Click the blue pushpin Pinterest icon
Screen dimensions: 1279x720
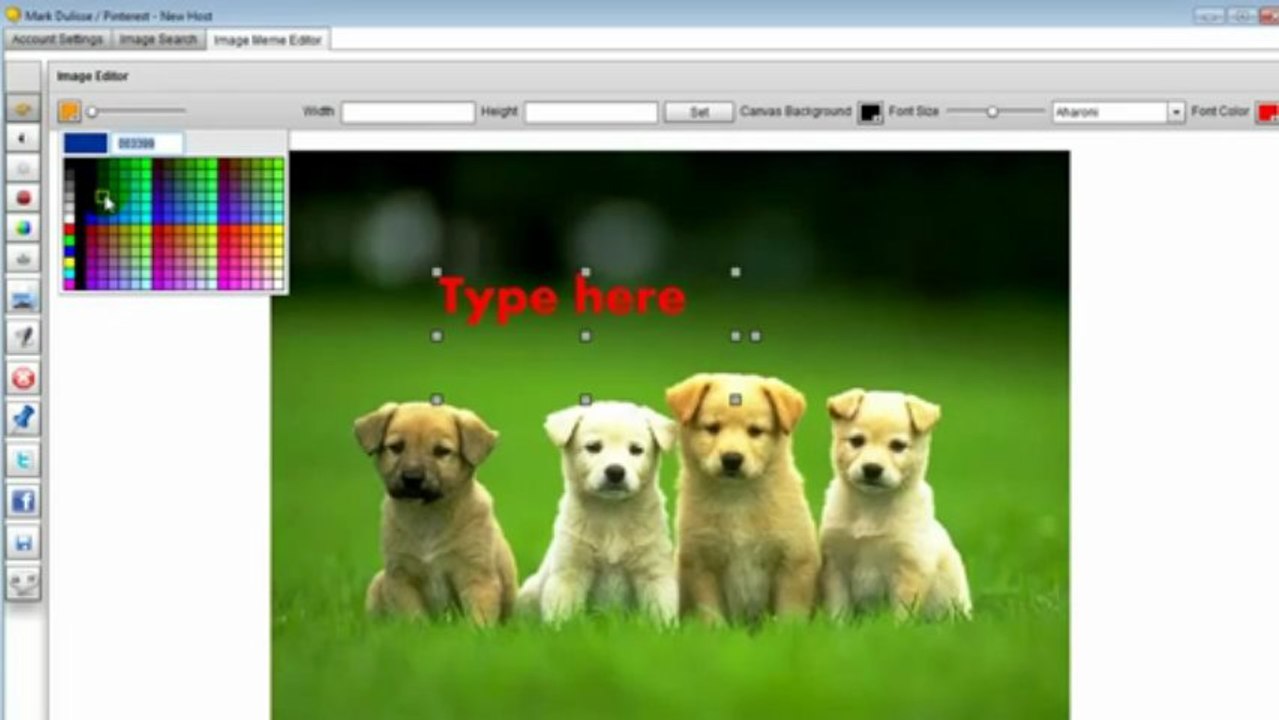pyautogui.click(x=24, y=419)
